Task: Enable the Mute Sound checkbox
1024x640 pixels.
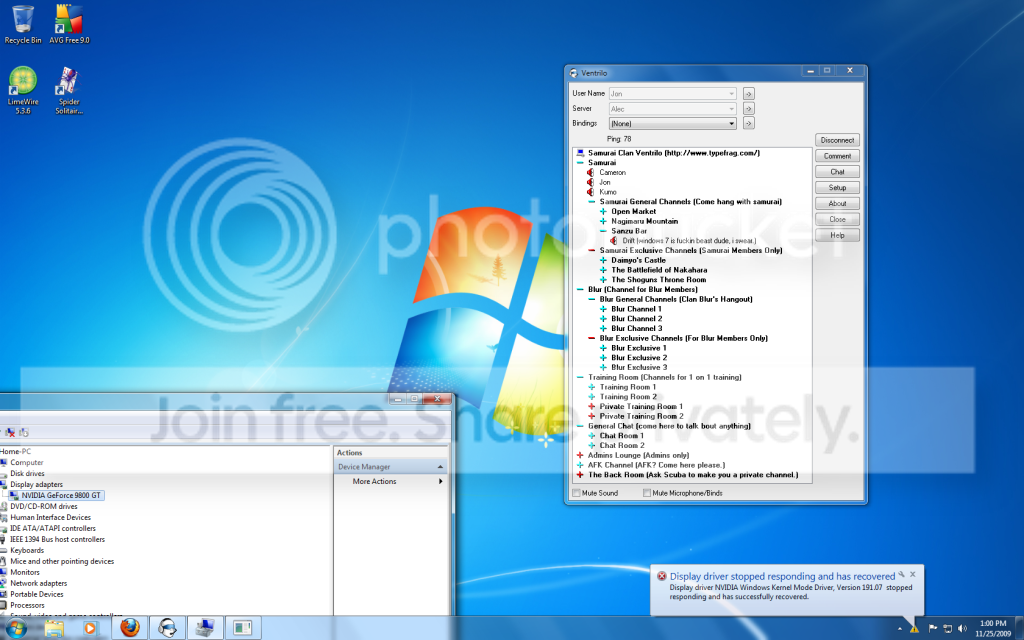Action: pyautogui.click(x=576, y=493)
